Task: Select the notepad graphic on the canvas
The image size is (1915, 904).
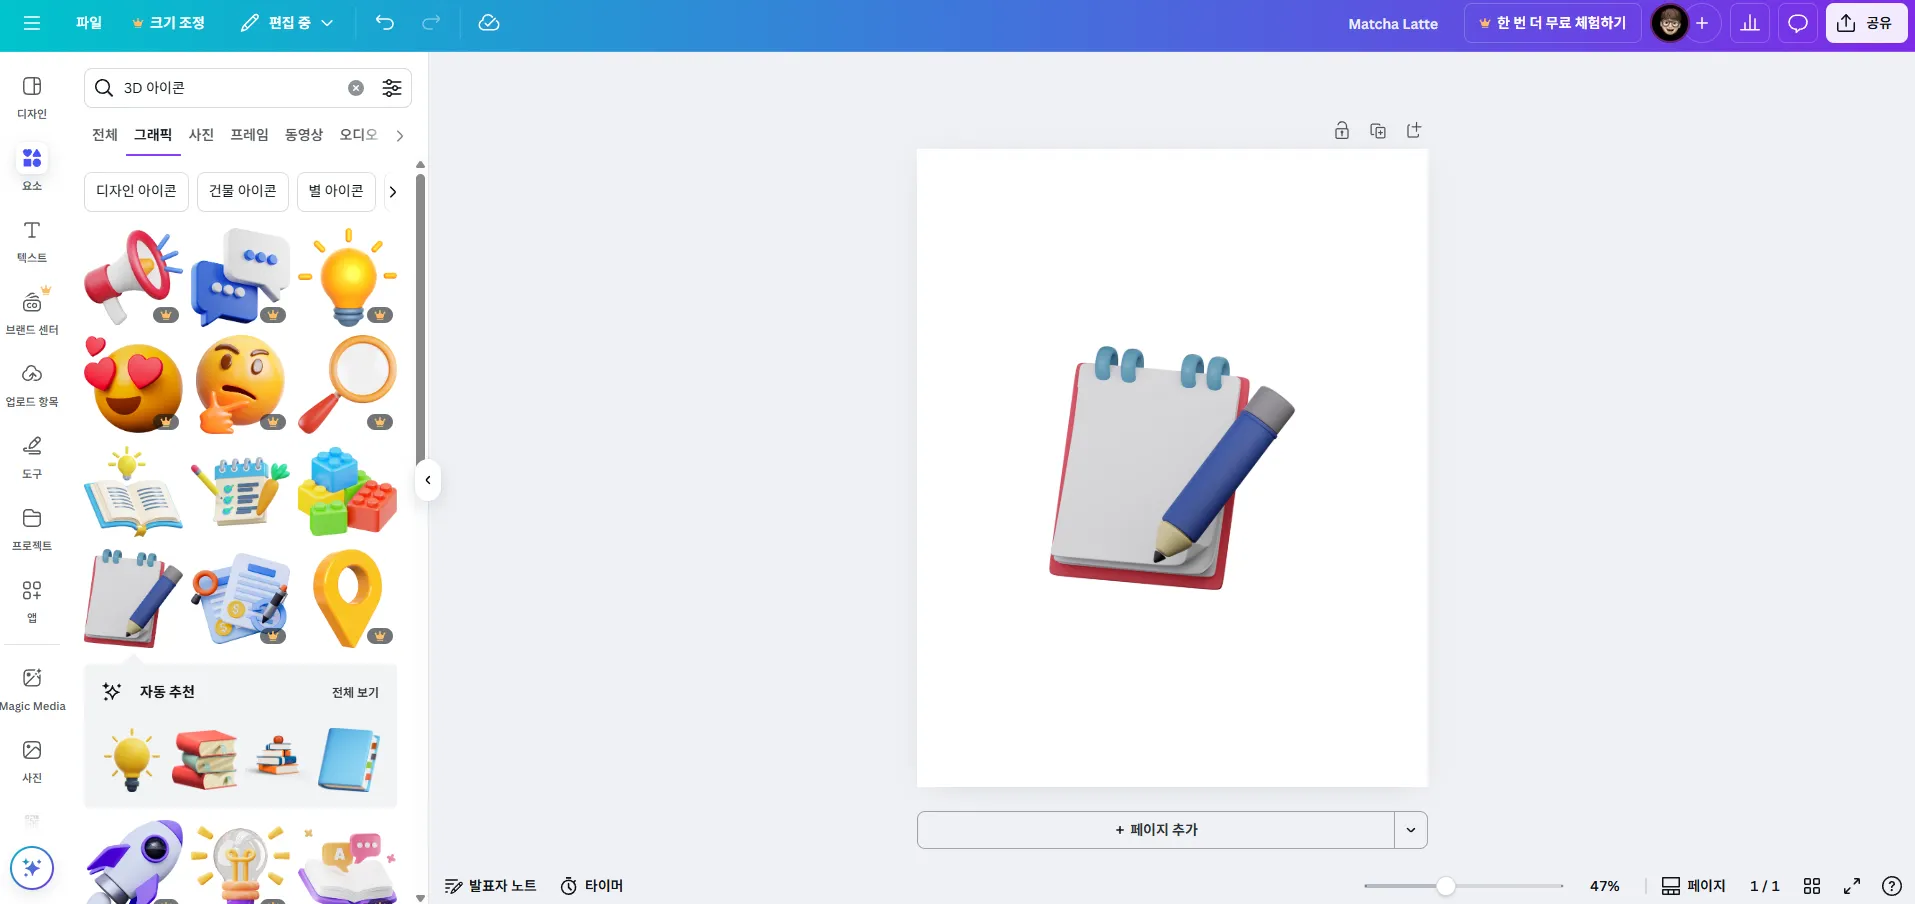Action: [x=1172, y=468]
